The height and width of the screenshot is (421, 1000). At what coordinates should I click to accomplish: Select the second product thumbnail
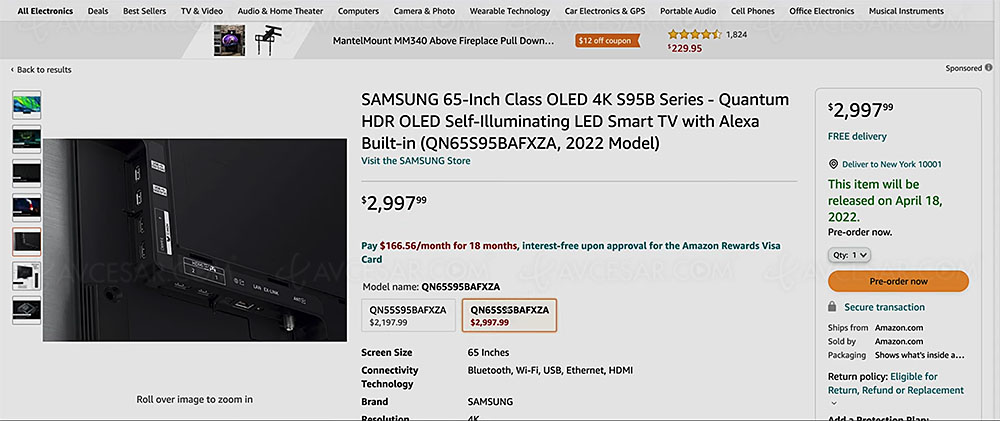tap(27, 139)
